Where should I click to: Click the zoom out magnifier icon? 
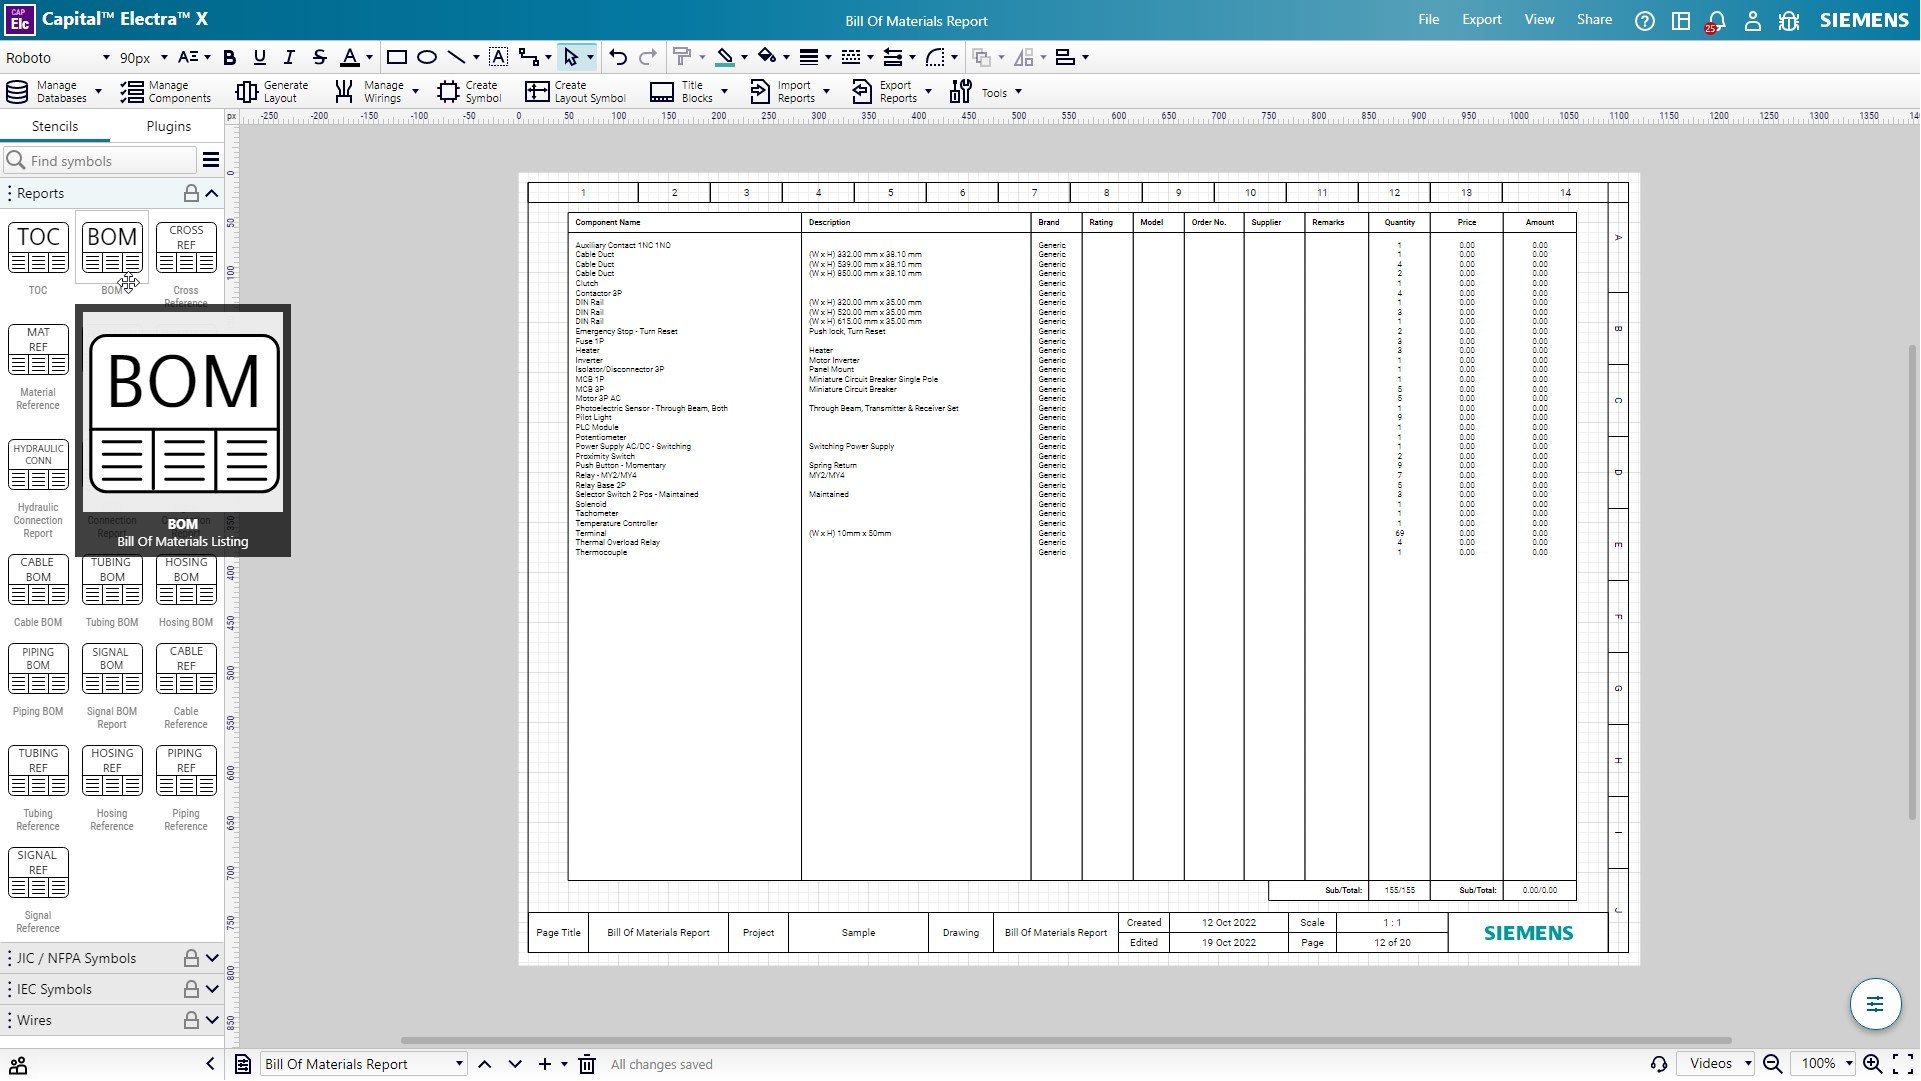1773,1064
